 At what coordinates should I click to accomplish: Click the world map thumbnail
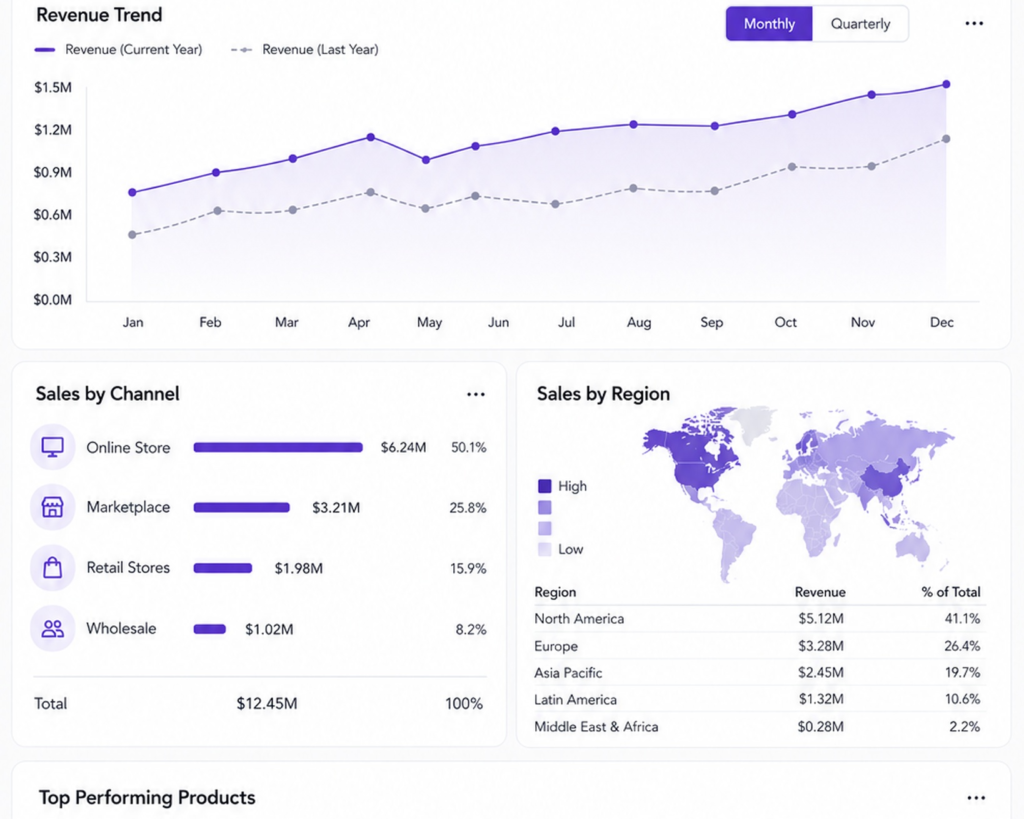[798, 494]
